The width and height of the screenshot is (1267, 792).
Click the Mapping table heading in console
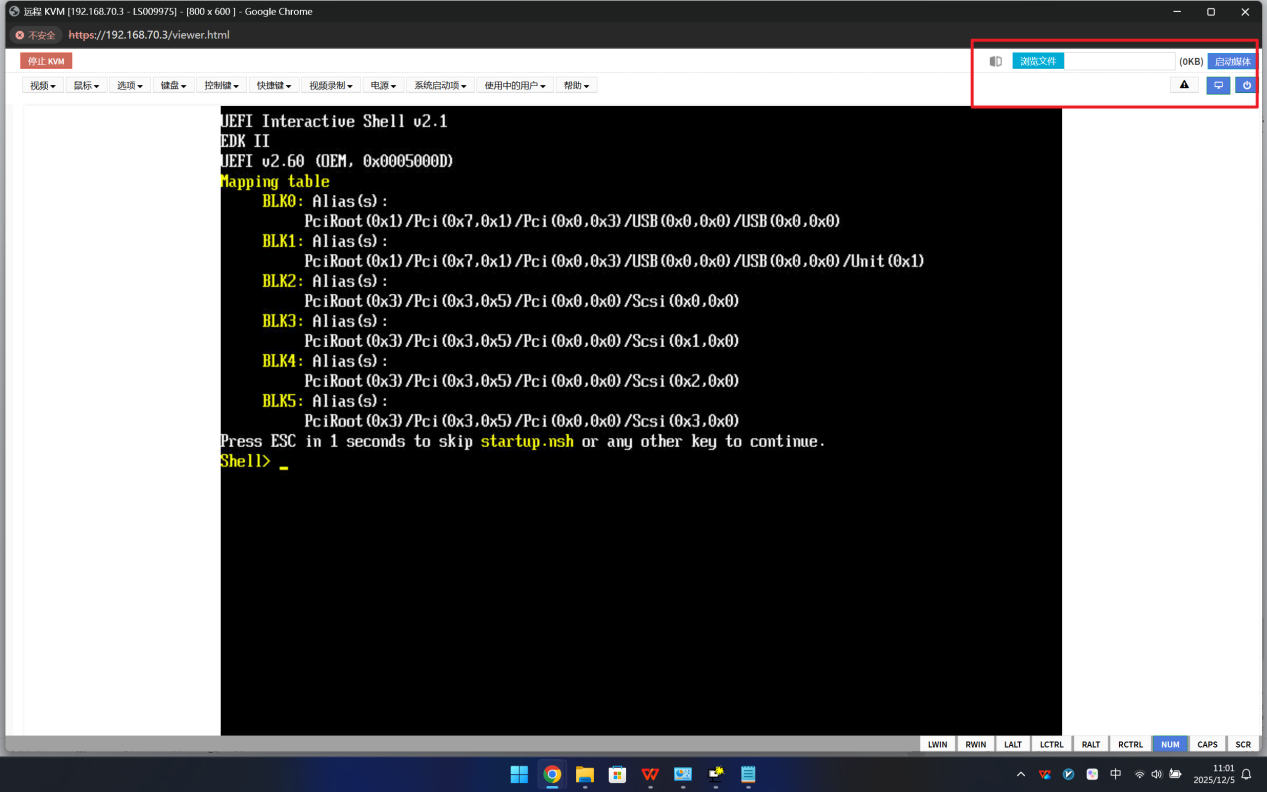tap(275, 181)
